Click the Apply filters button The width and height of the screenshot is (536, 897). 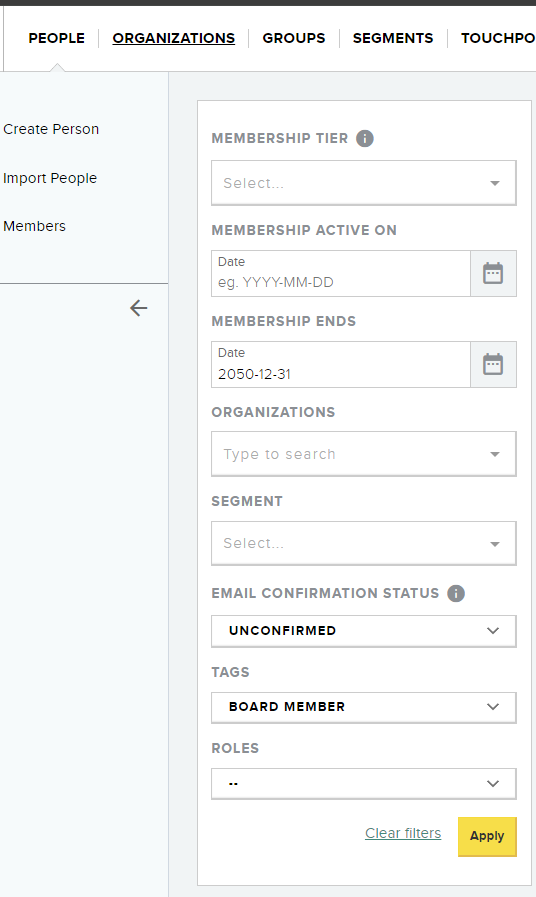point(487,836)
